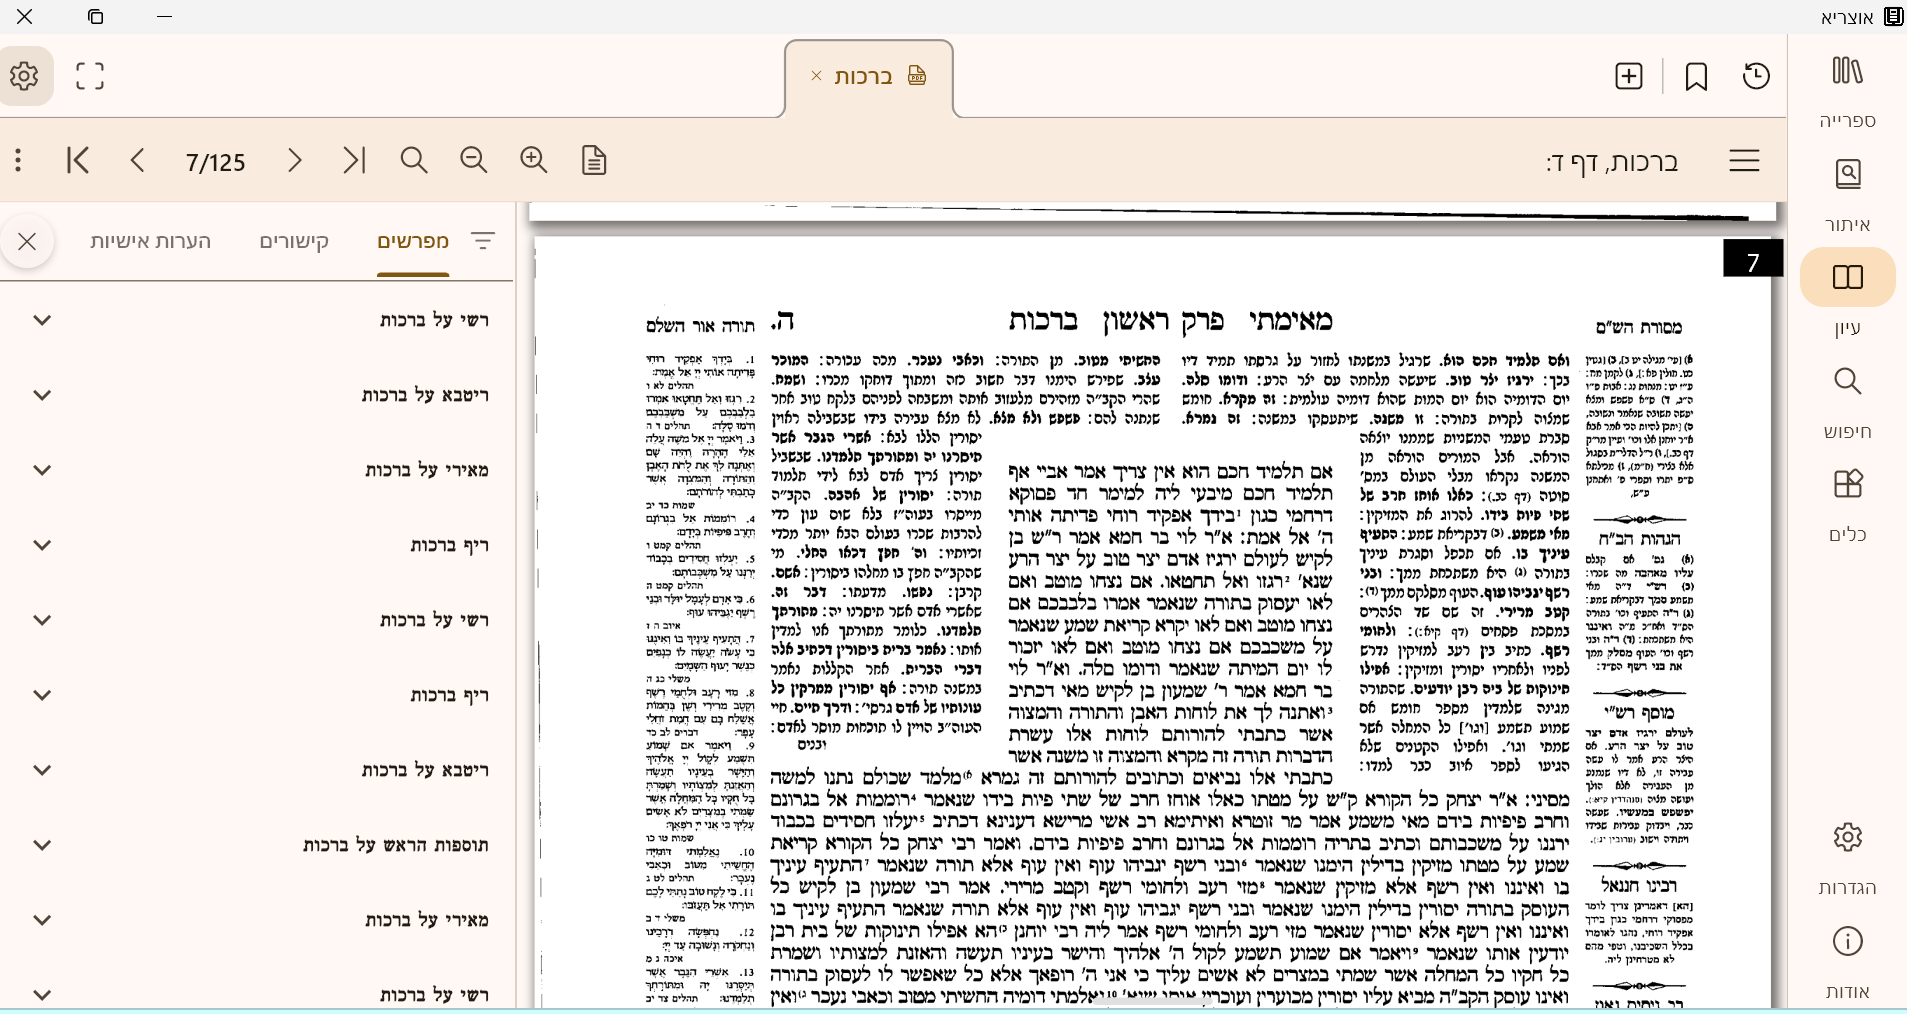Open the three-dot overflow menu

(16, 160)
